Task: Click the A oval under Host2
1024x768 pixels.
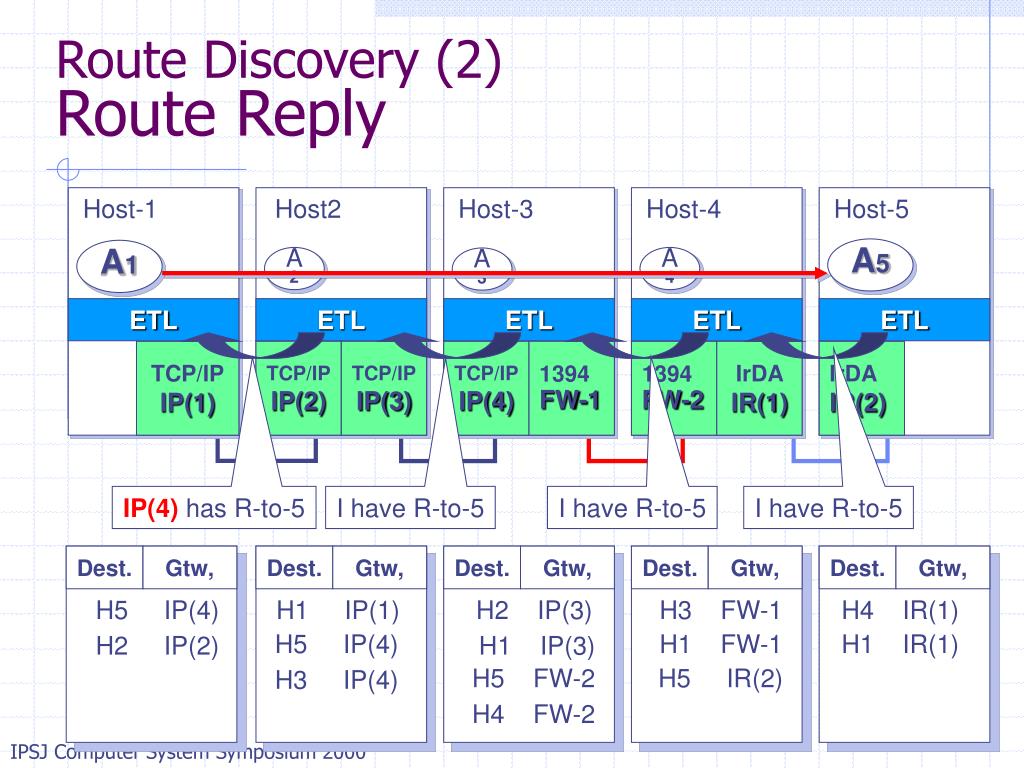Action: coord(295,266)
